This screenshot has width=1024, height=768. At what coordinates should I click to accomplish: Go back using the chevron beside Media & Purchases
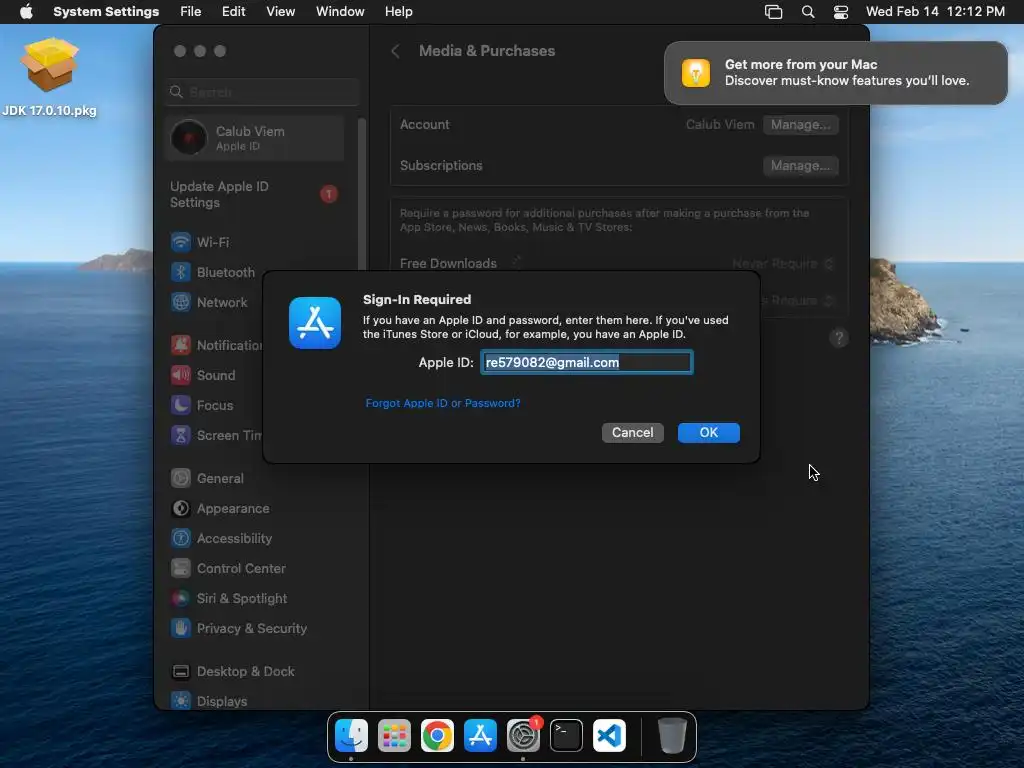pos(396,51)
